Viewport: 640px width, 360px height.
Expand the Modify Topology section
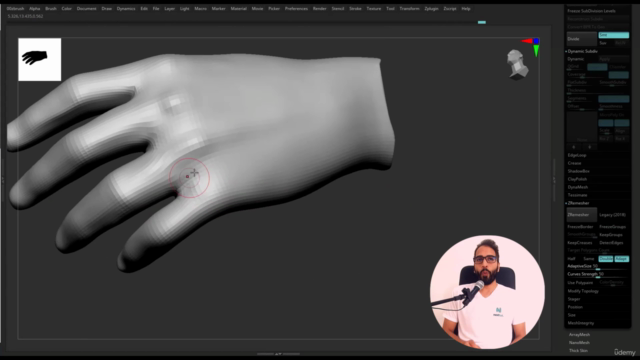coord(583,291)
